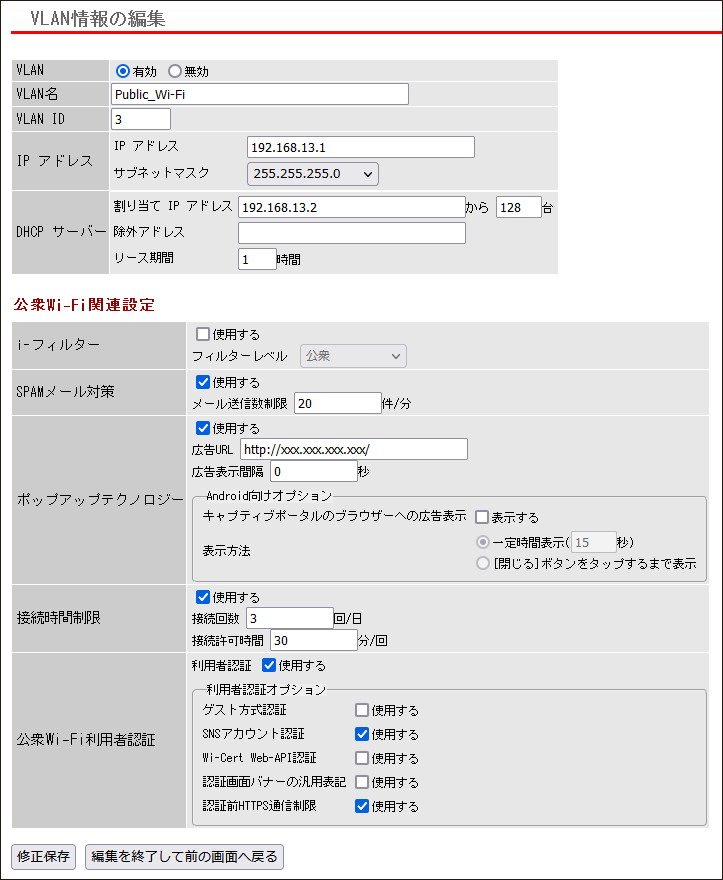This screenshot has width=723, height=880.
Task: Select [閉じる]ボタンをタップするまで表示 radio option
Action: 483,563
